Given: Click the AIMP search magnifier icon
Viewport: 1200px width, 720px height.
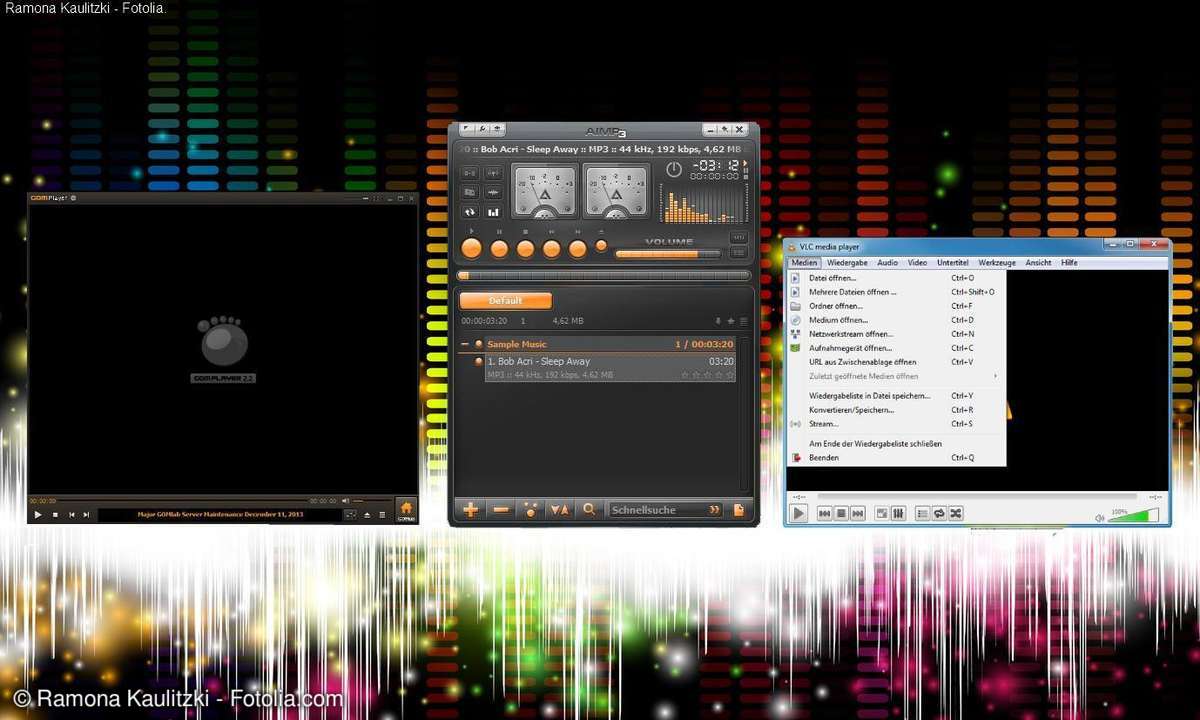Looking at the screenshot, I should pos(590,509).
